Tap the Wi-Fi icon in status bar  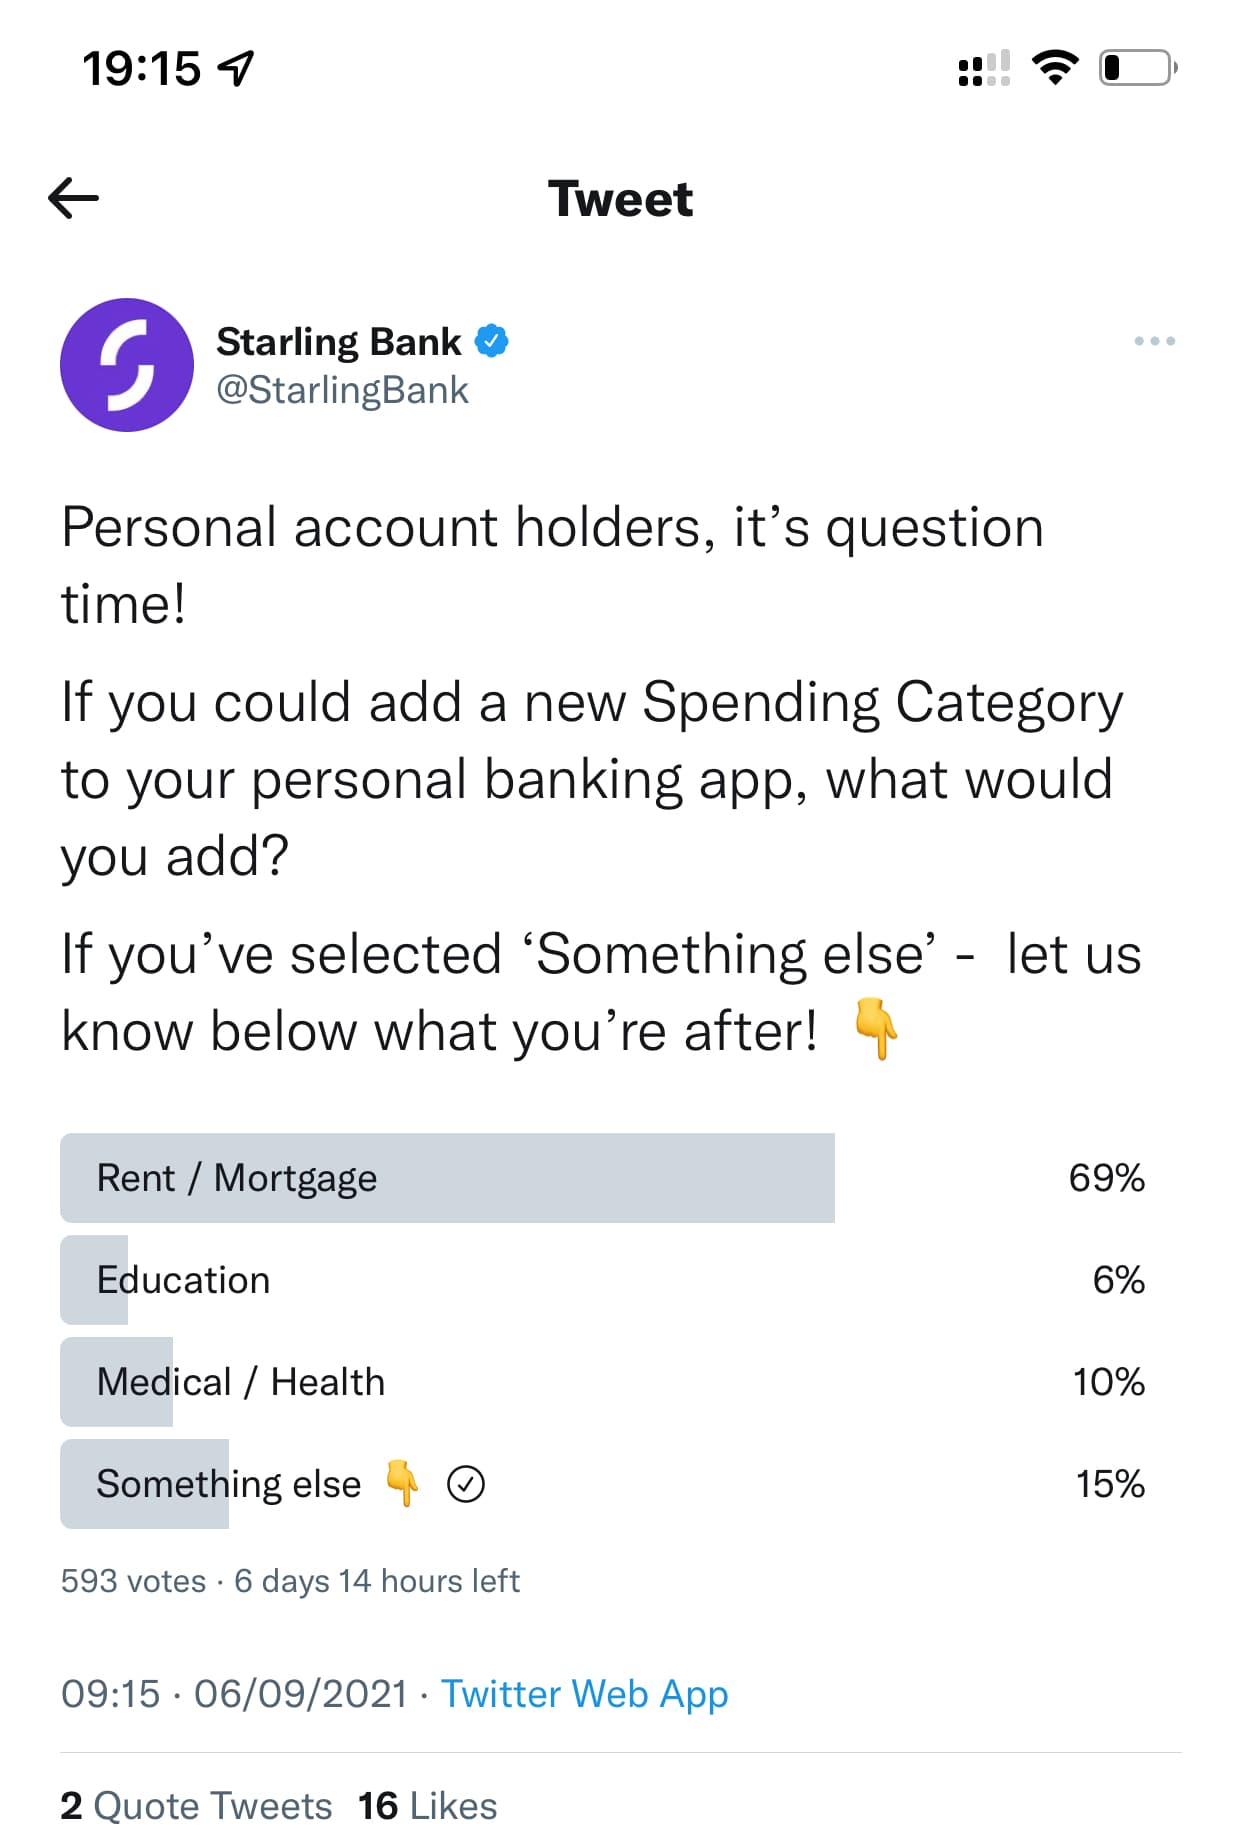pos(1054,68)
